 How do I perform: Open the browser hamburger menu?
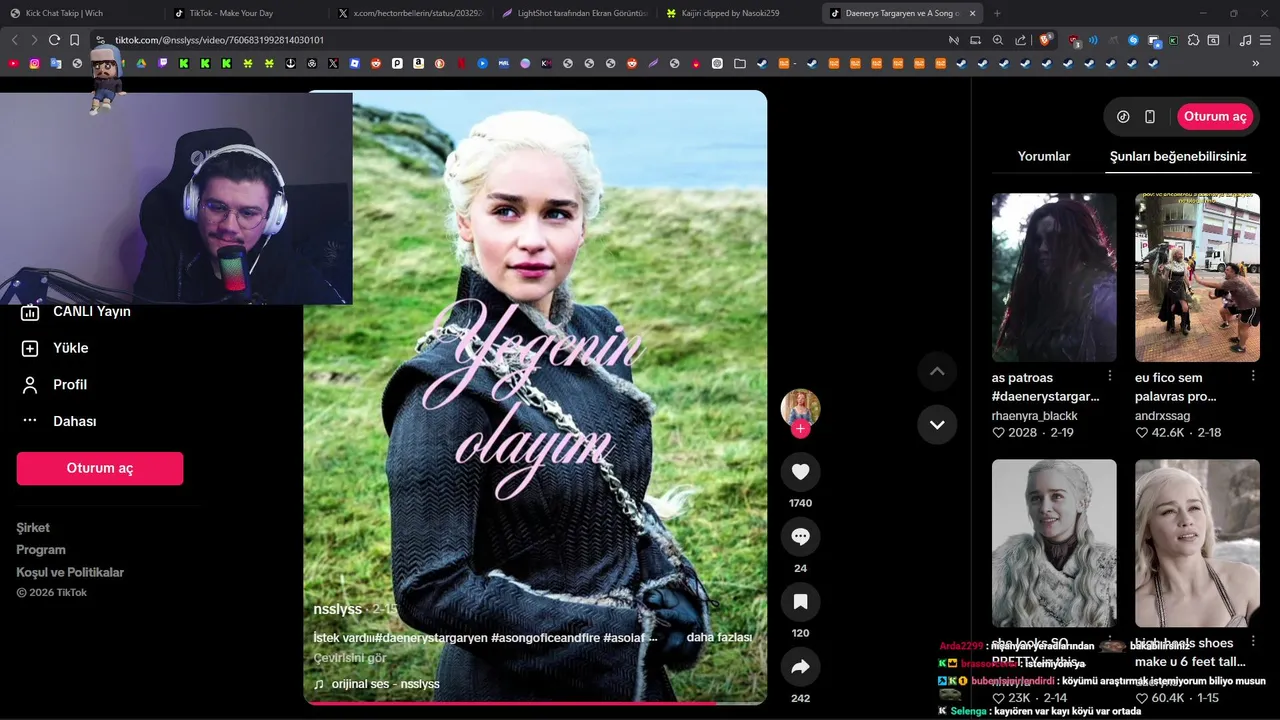pyautogui.click(x=1266, y=40)
